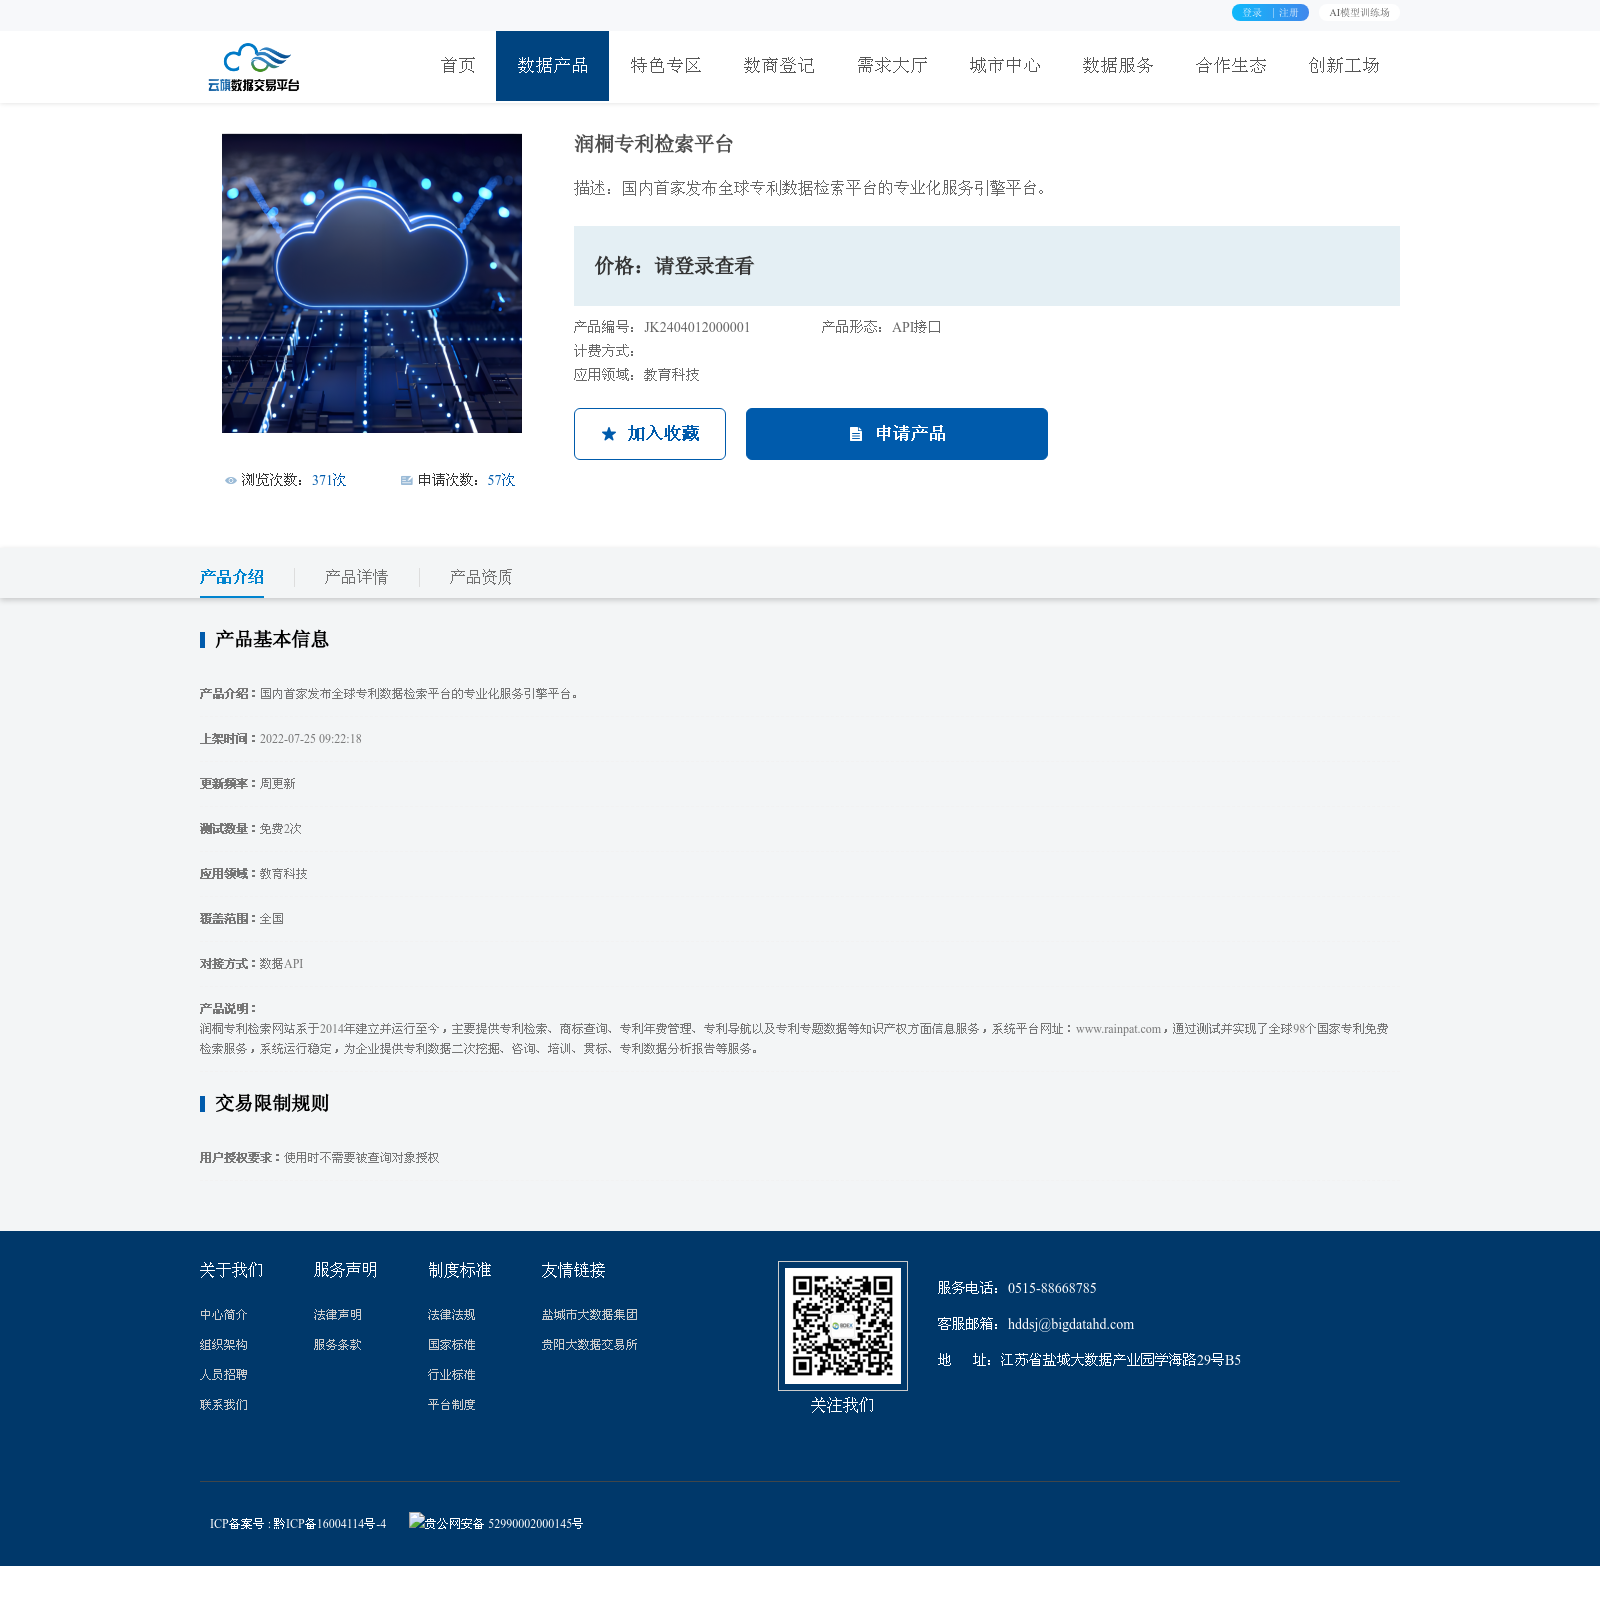This screenshot has height=1600, width=1600.
Task: Click the document icon in 申请产品
Action: (x=856, y=434)
